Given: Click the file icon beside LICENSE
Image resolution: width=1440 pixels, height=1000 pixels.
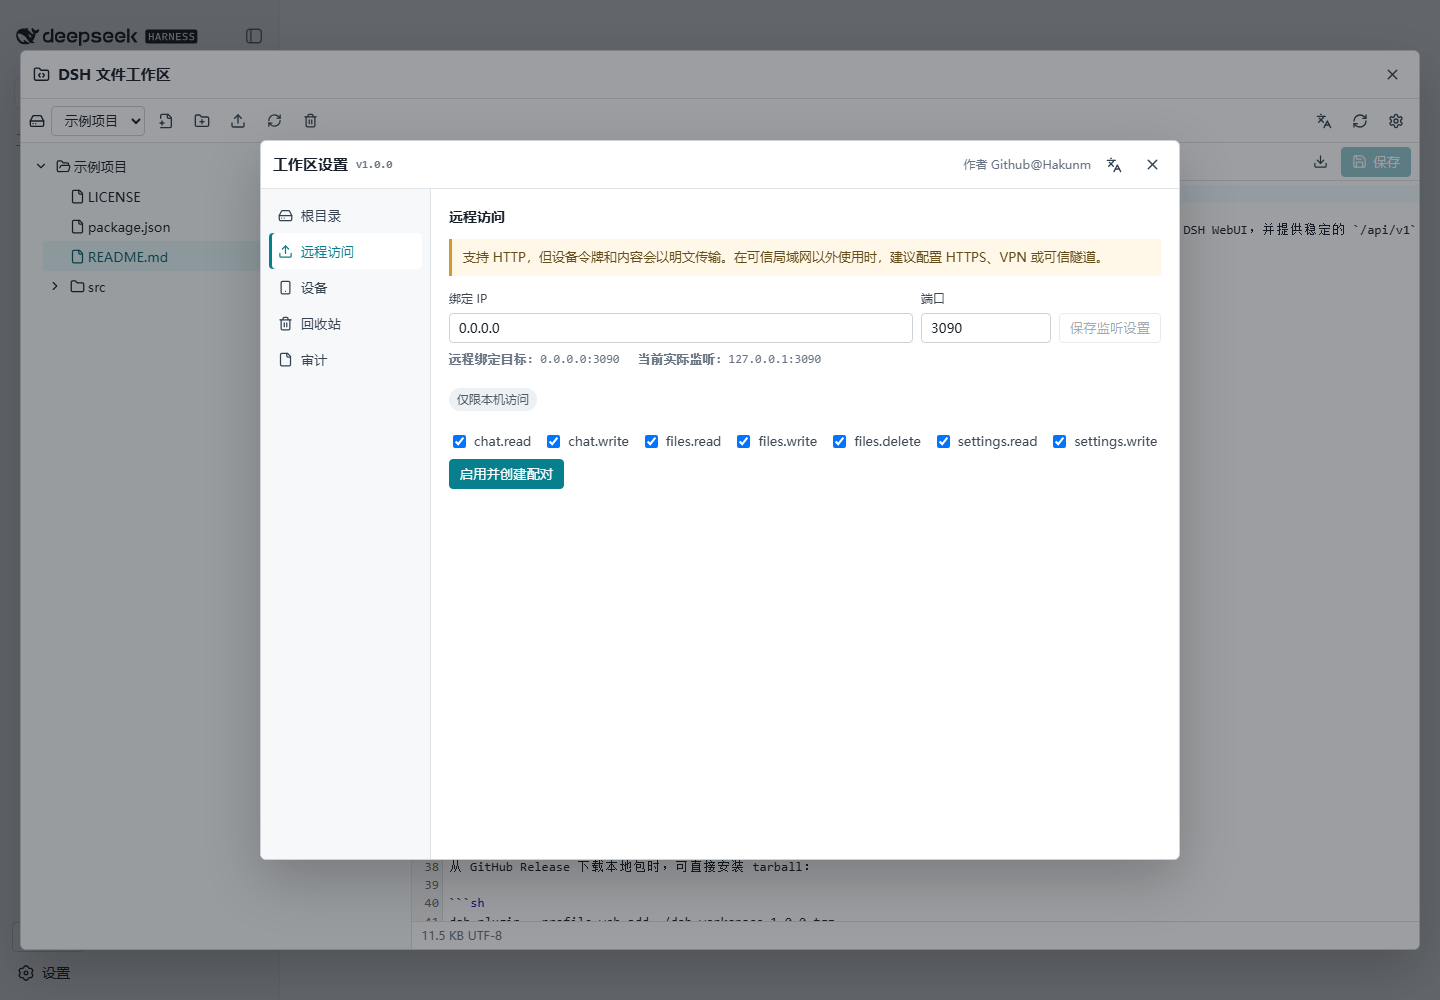Looking at the screenshot, I should (x=77, y=197).
